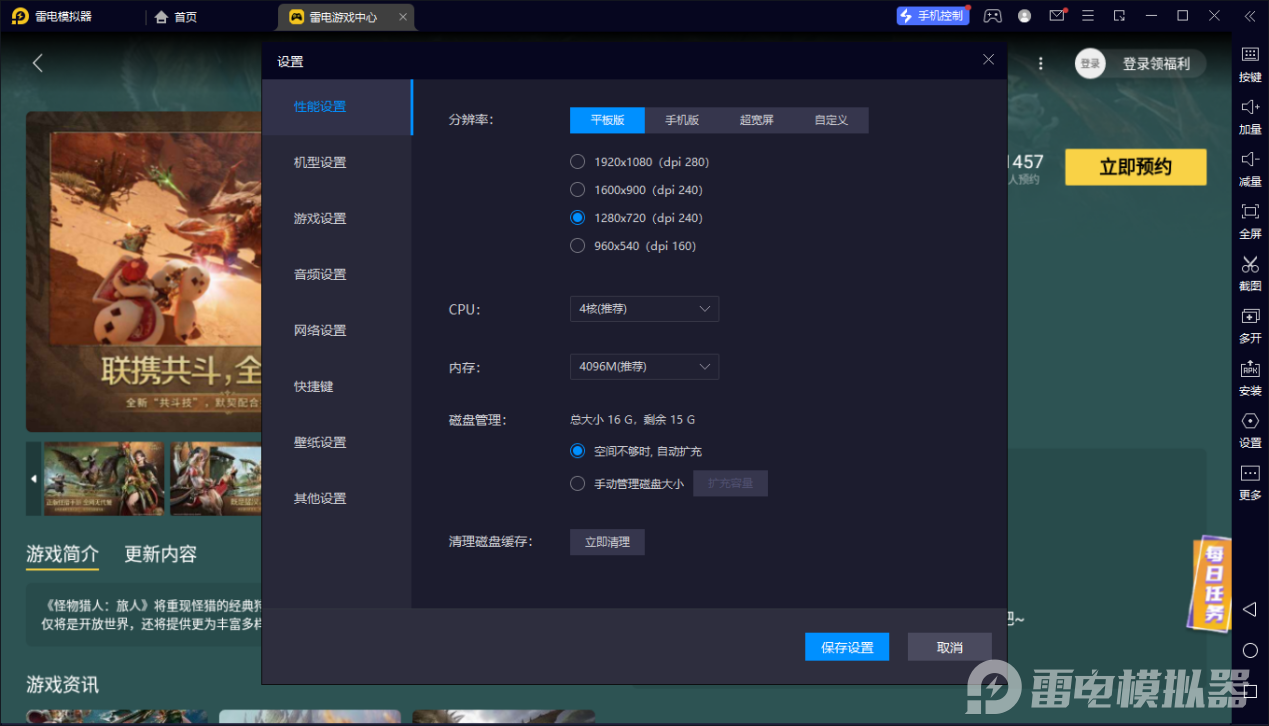The image size is (1269, 726).
Task: Open first game screenshot thumbnail
Action: (x=103, y=479)
